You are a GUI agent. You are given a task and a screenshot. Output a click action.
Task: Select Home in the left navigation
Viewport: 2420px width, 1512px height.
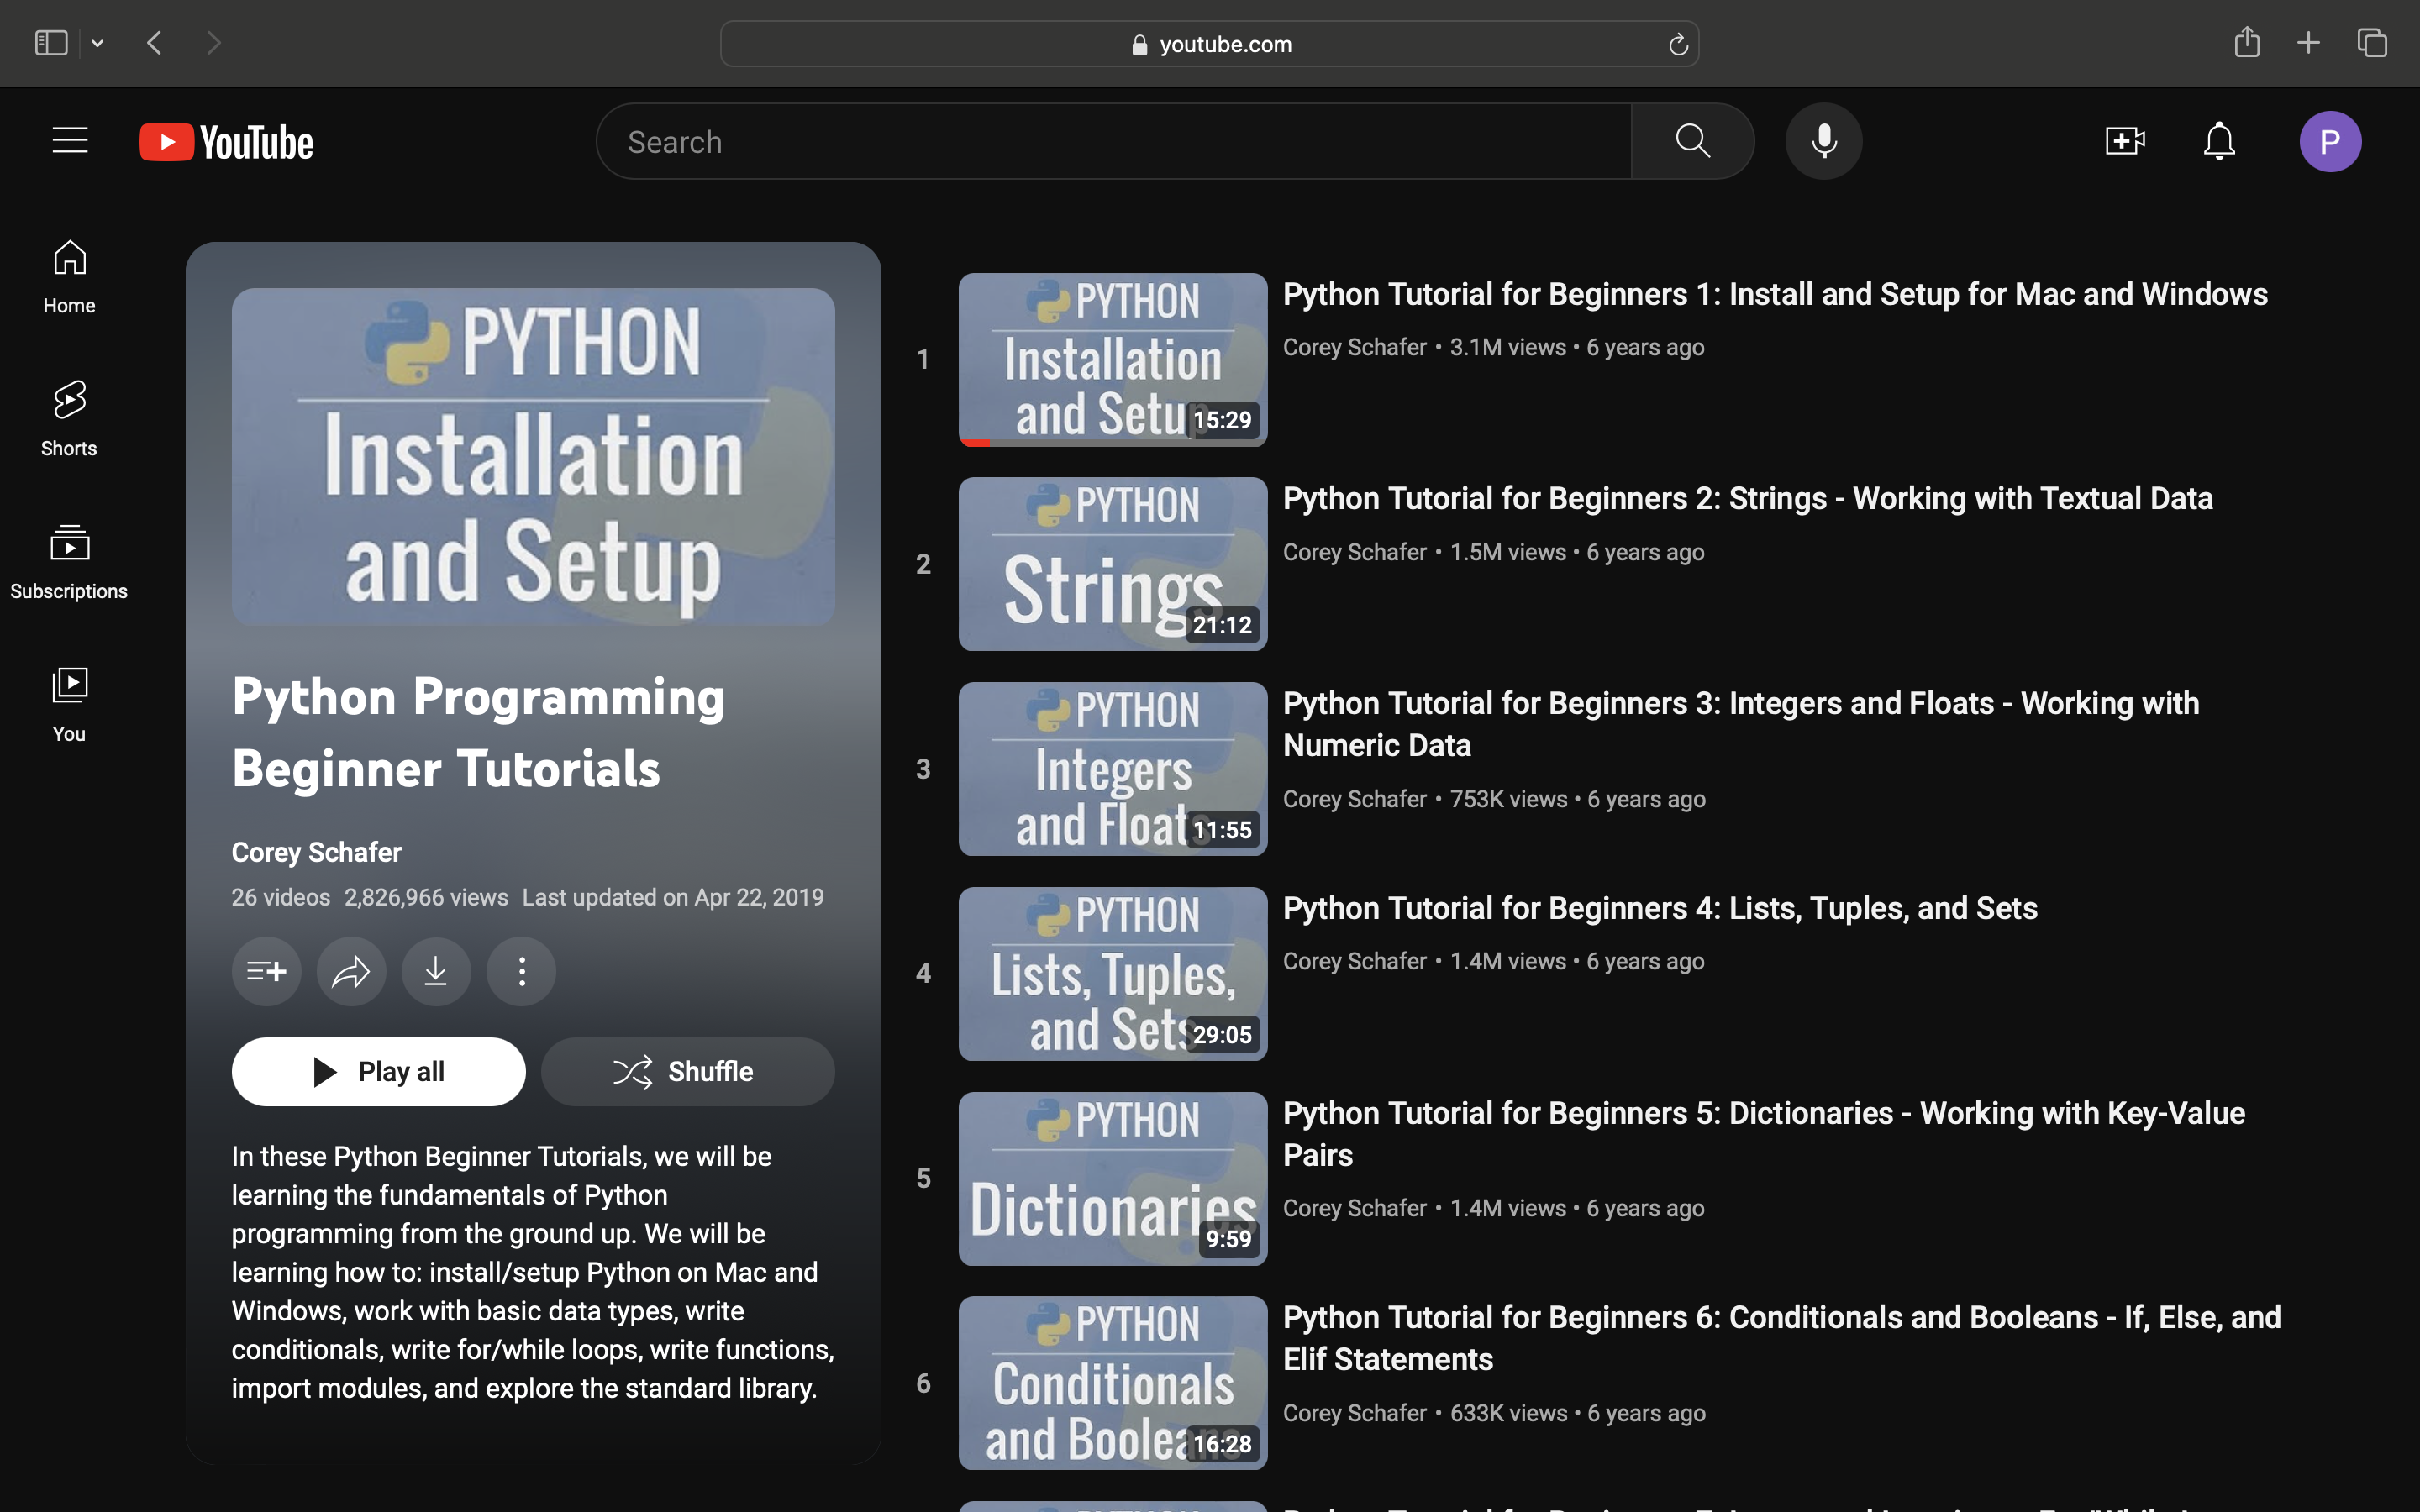[68, 275]
